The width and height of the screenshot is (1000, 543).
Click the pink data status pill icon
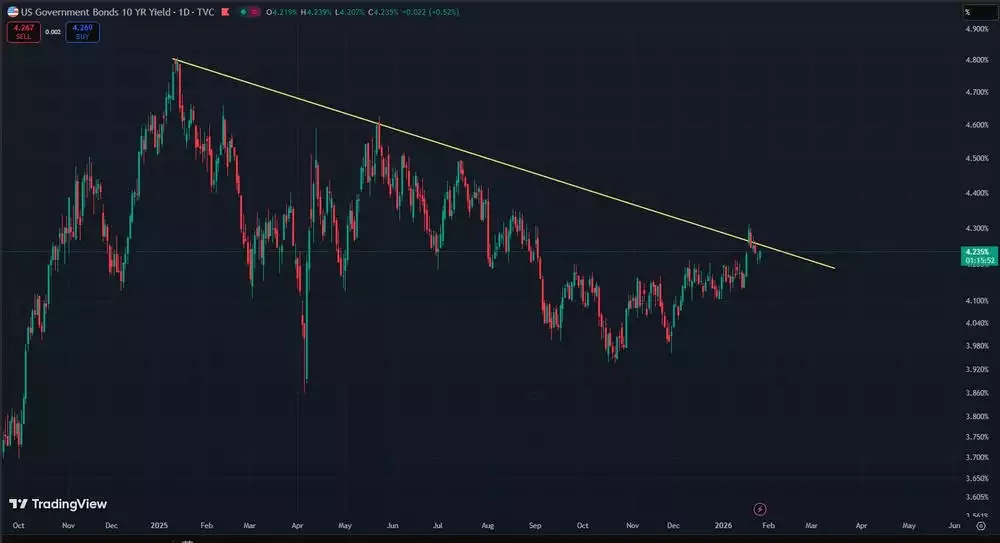pyautogui.click(x=254, y=11)
